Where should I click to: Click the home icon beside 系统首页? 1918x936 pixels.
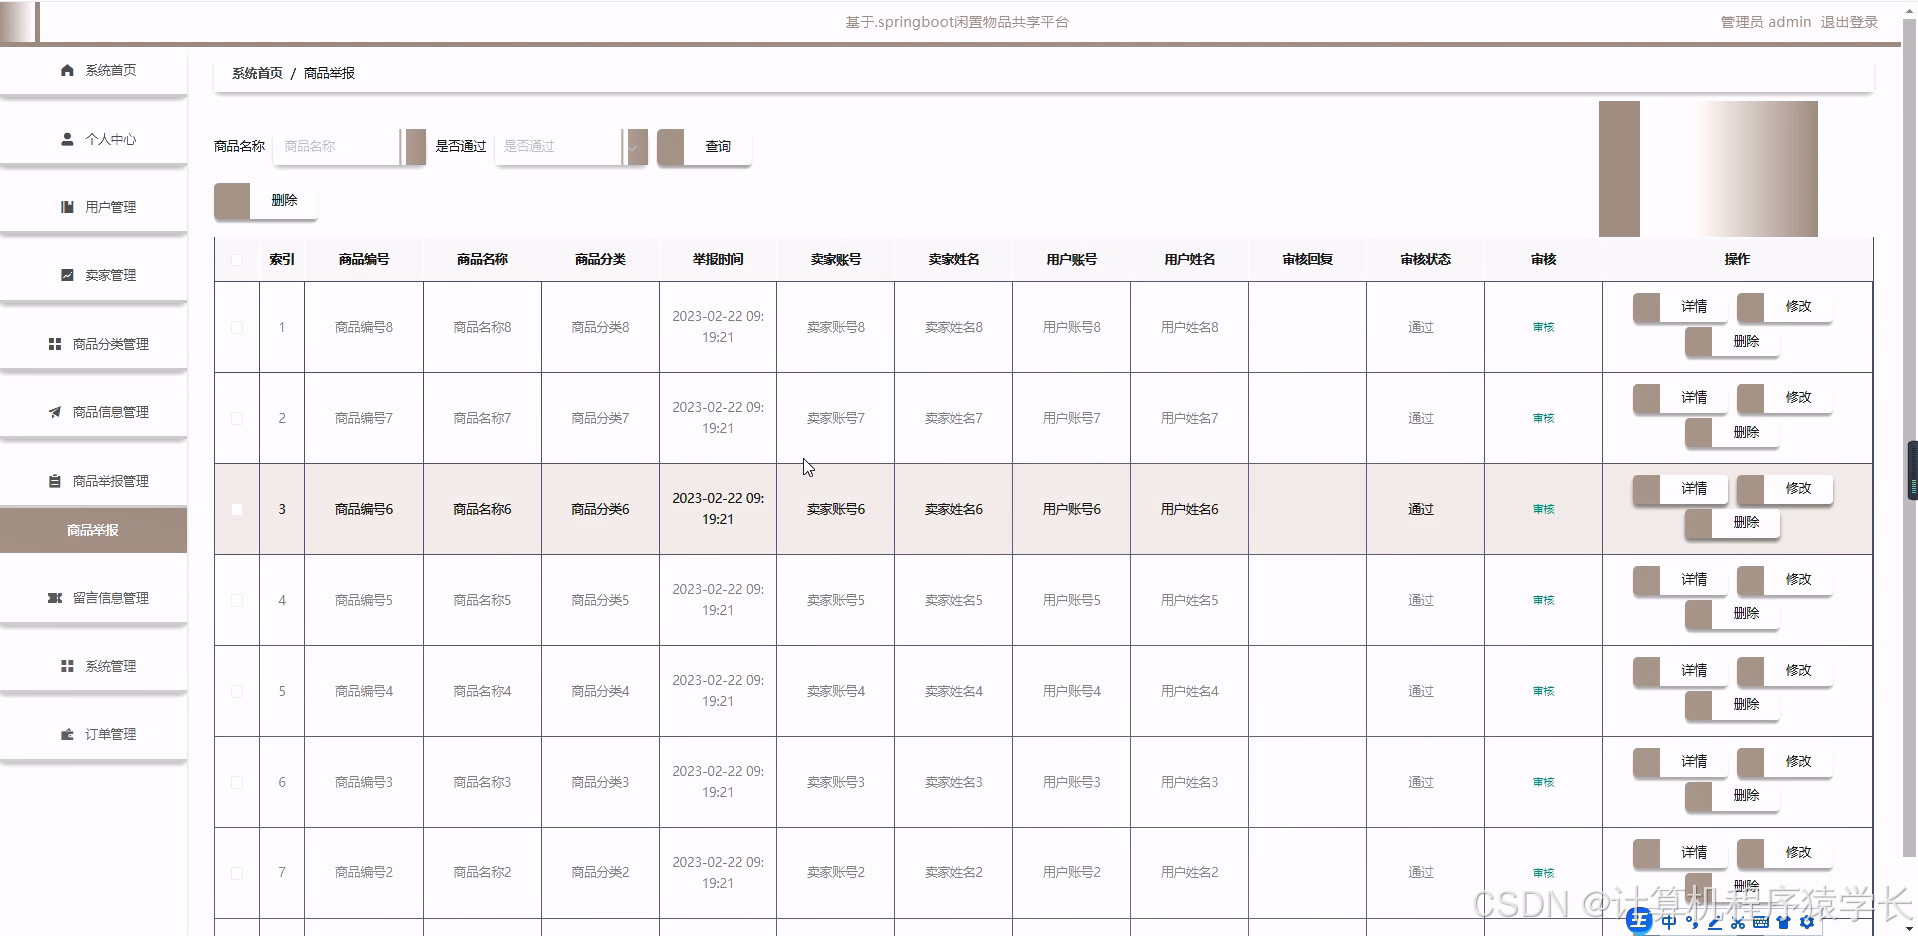tap(67, 70)
